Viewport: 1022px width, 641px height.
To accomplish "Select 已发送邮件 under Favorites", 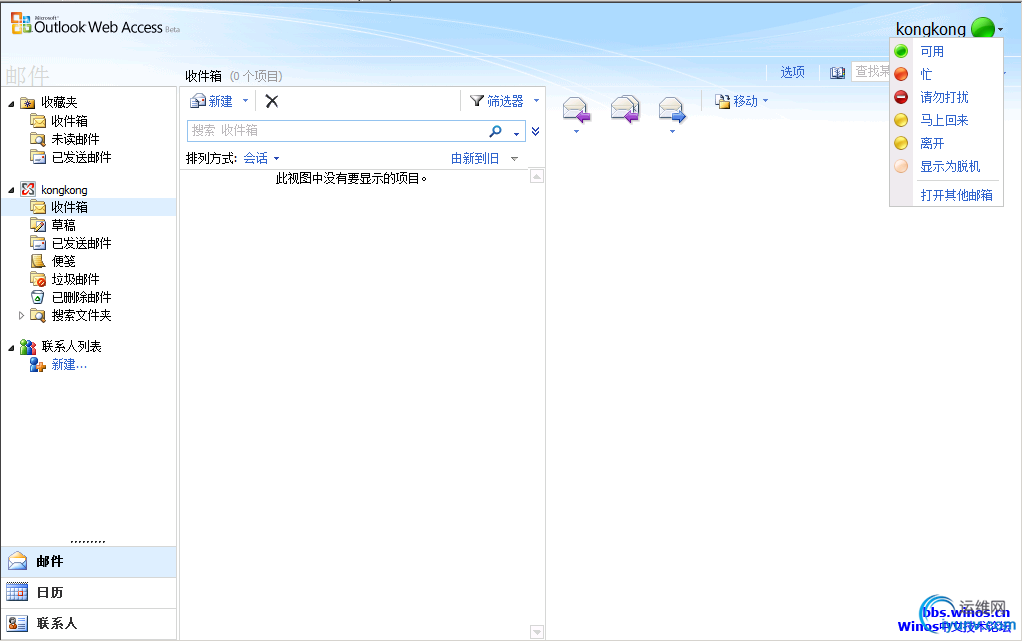I will click(81, 157).
